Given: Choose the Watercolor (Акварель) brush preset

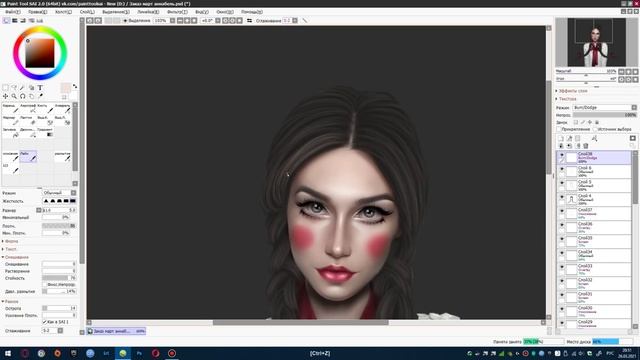Looking at the screenshot, I should click(63, 108).
